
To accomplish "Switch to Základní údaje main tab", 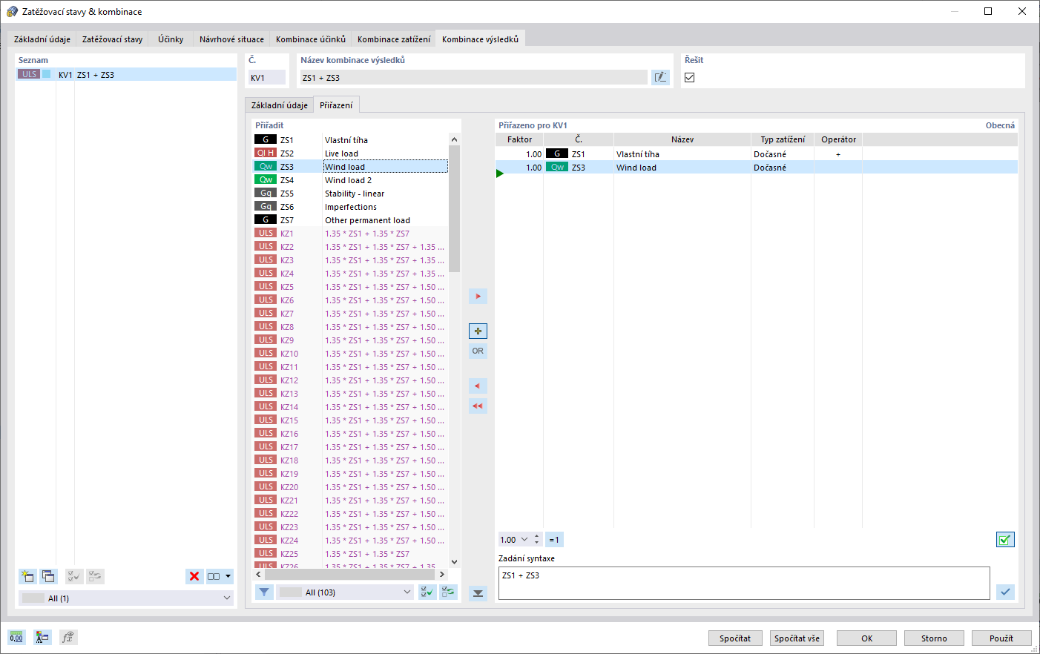I will 42,39.
